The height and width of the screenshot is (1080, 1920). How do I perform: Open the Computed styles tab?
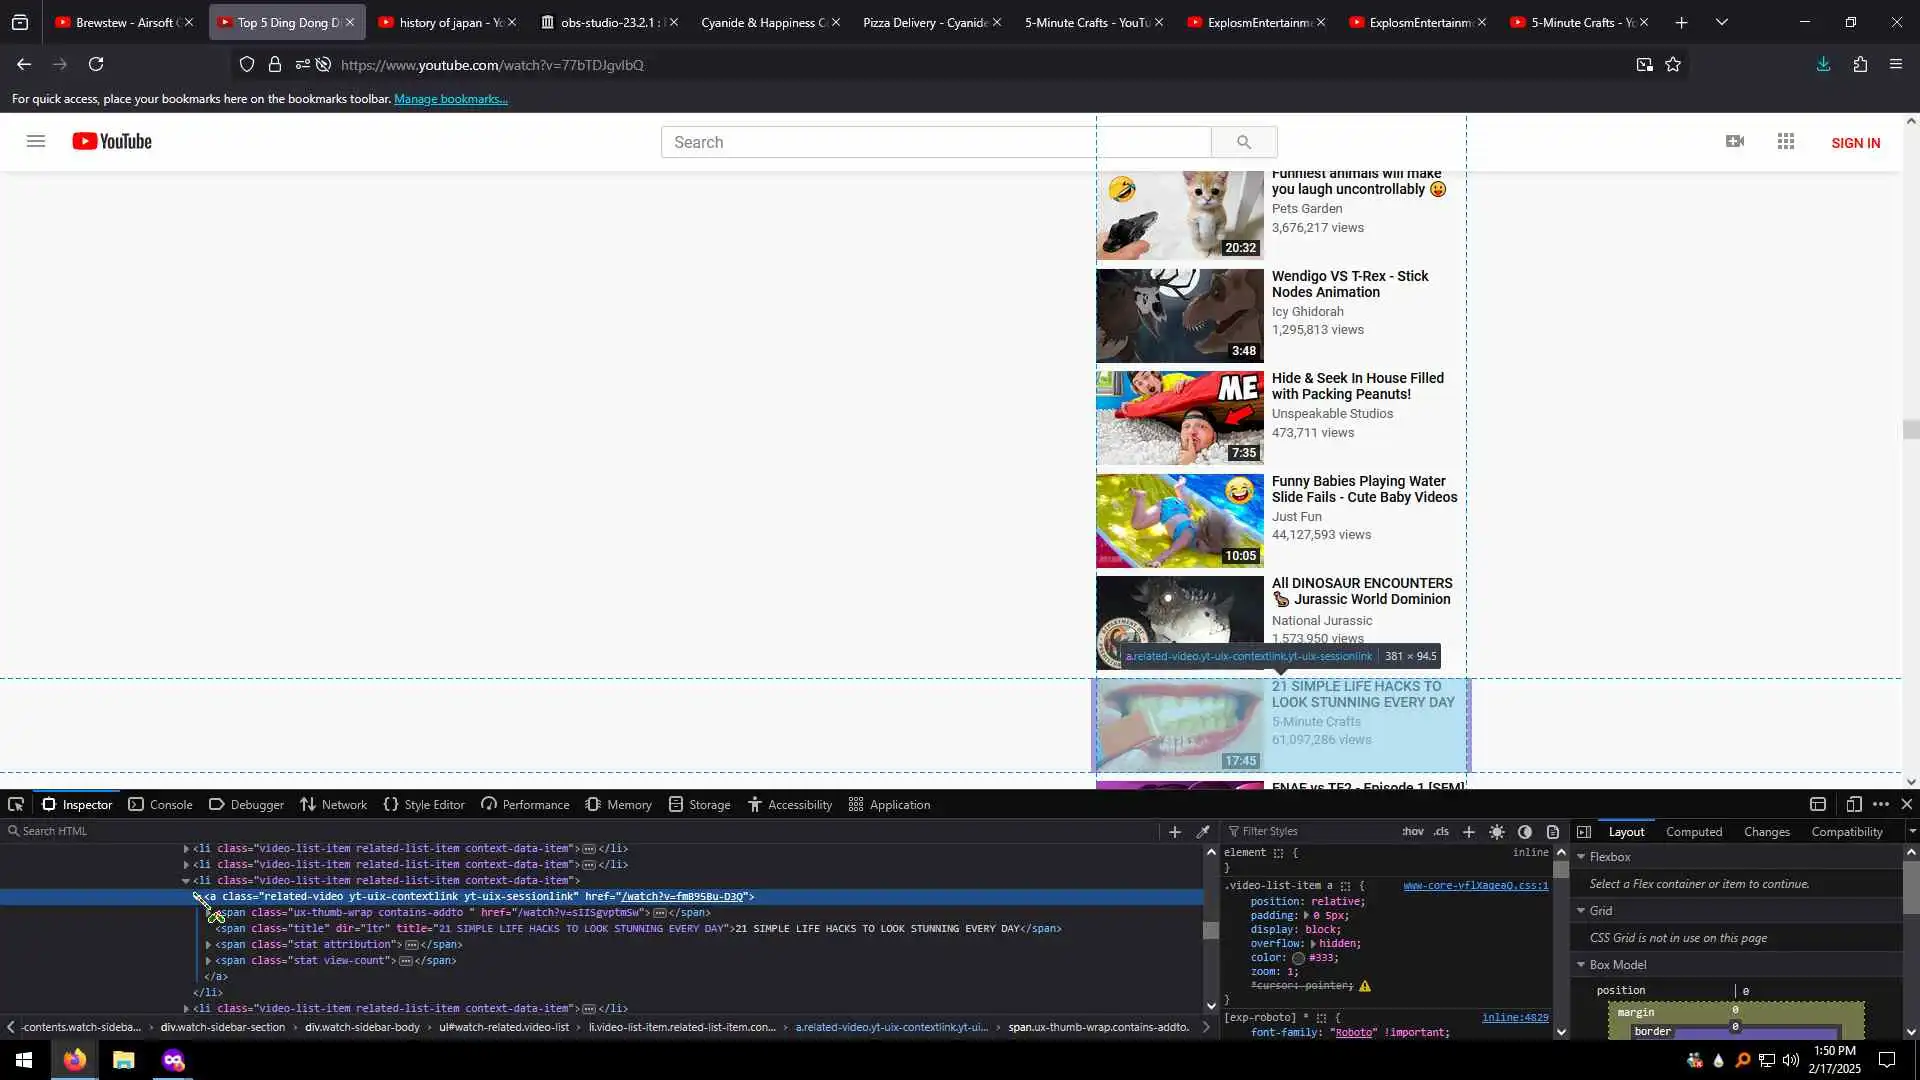1693,832
